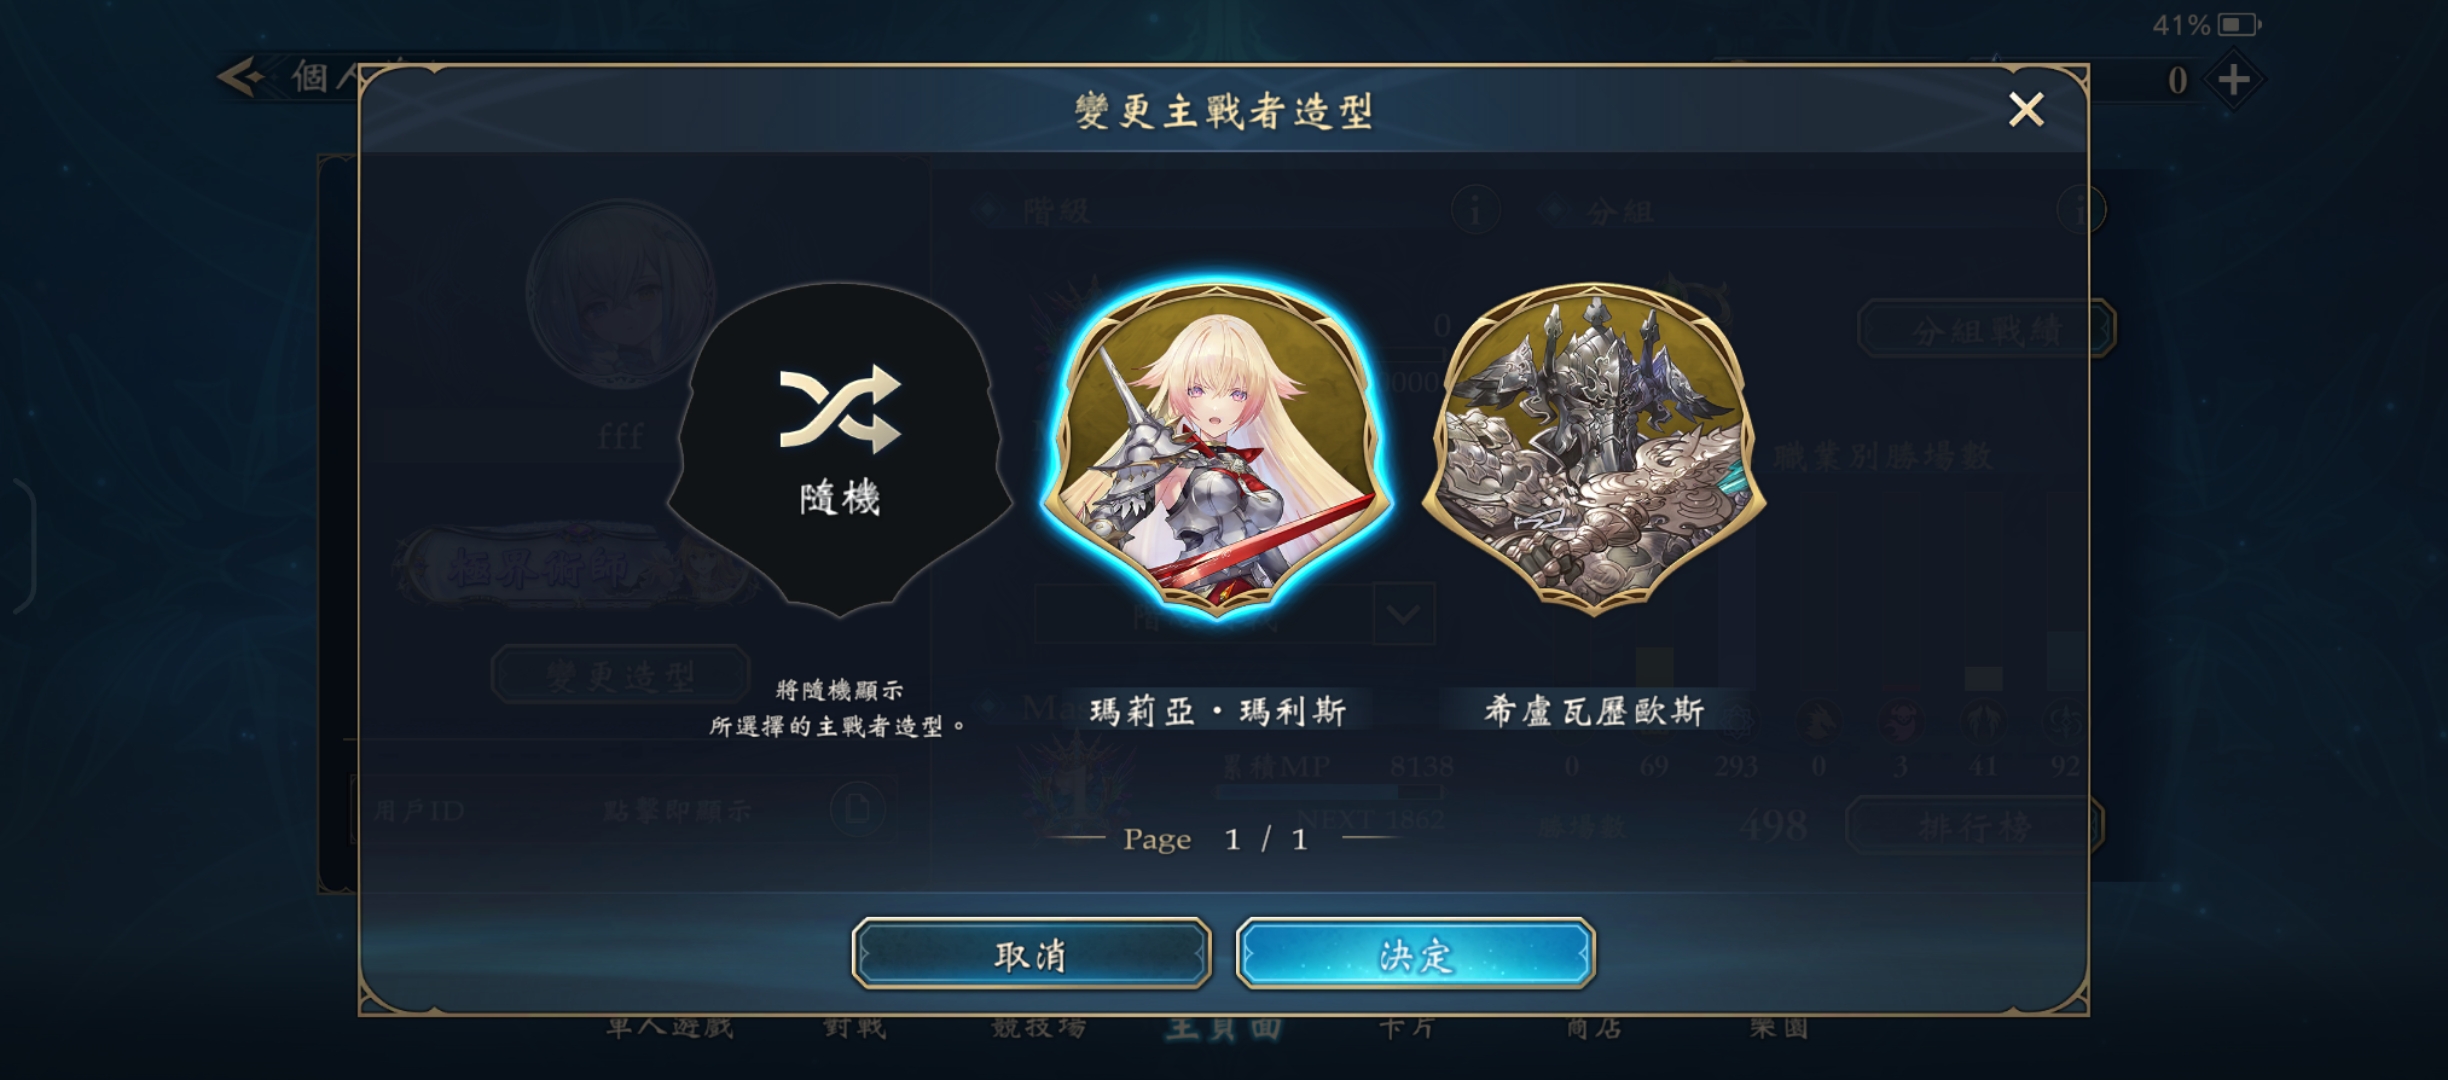Expand the dimmed rank dropdown arrow
Viewport: 2448px width, 1080px height.
tap(1404, 614)
